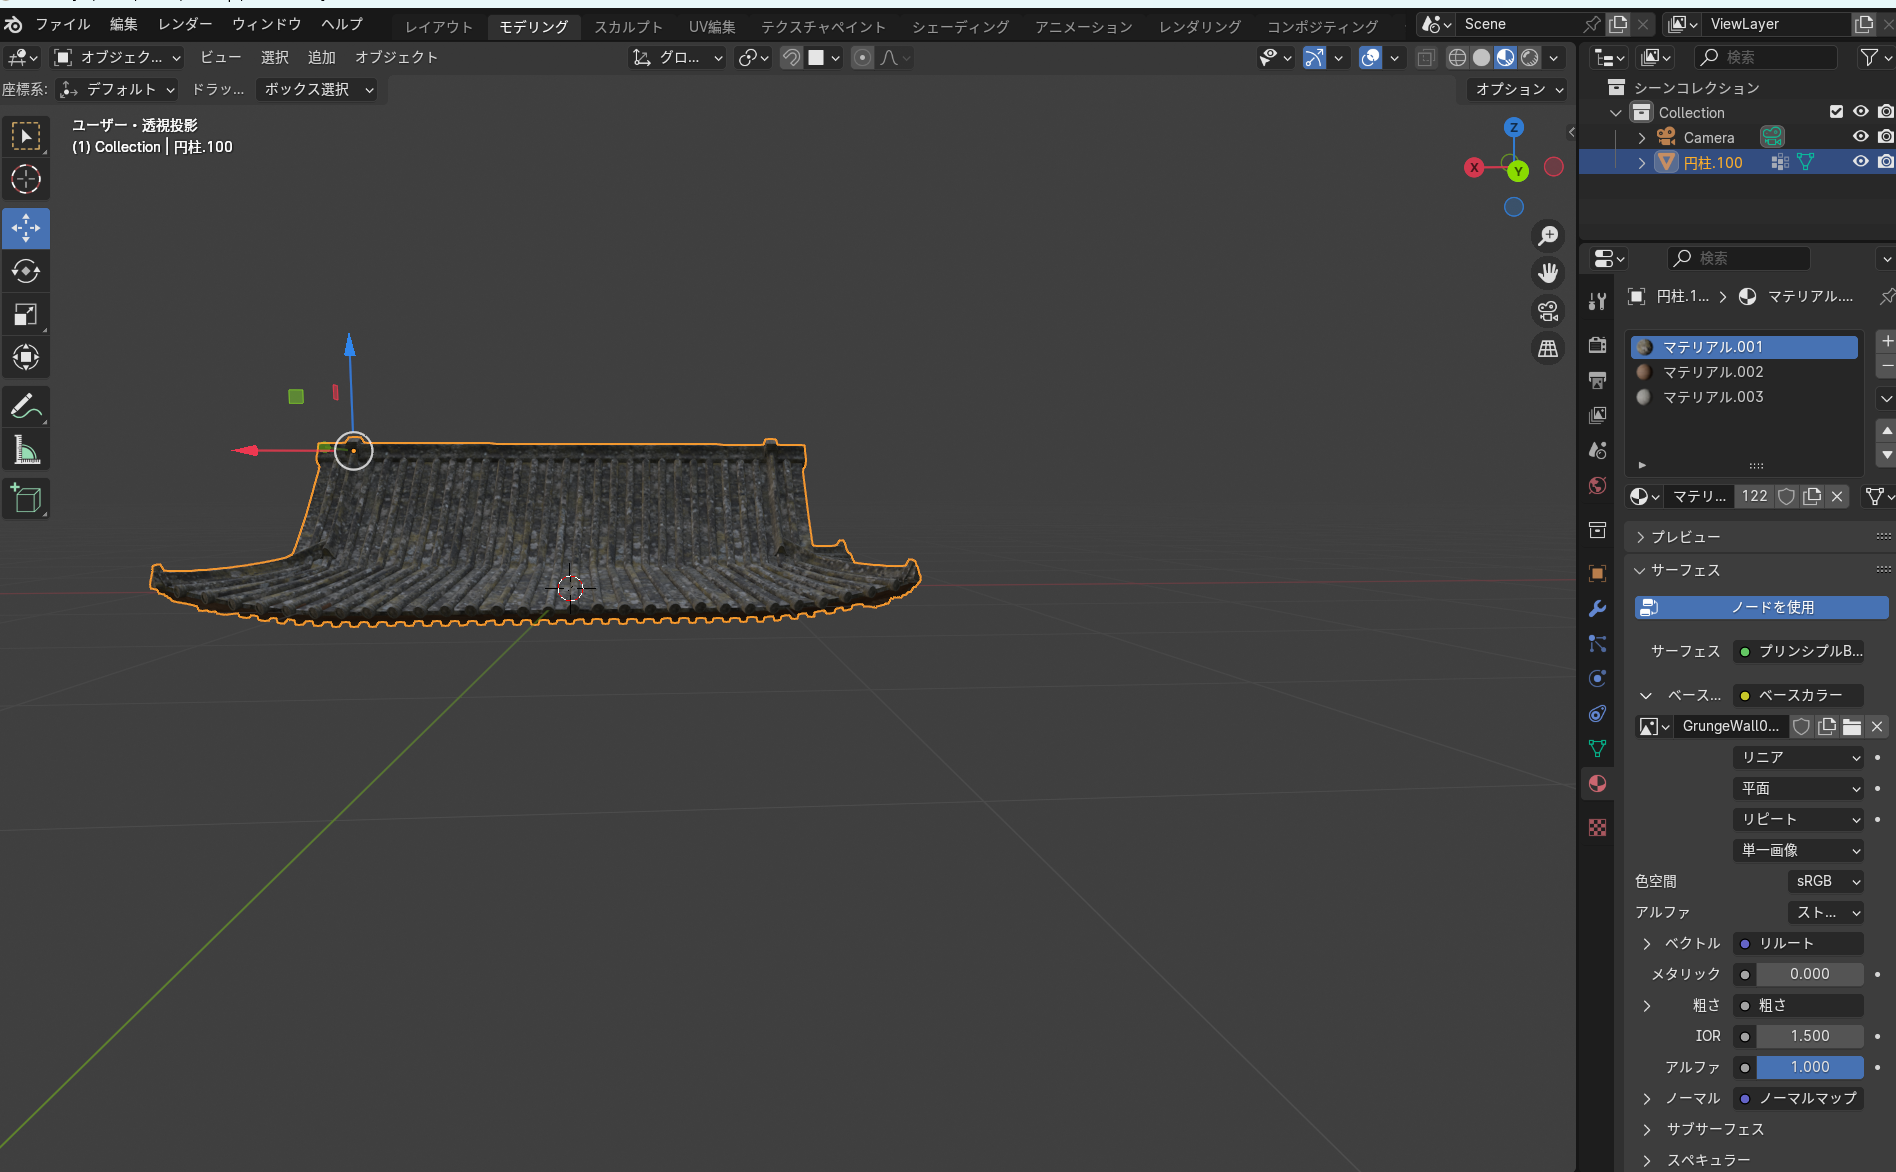Choose the Annotate pencil tool

26,406
